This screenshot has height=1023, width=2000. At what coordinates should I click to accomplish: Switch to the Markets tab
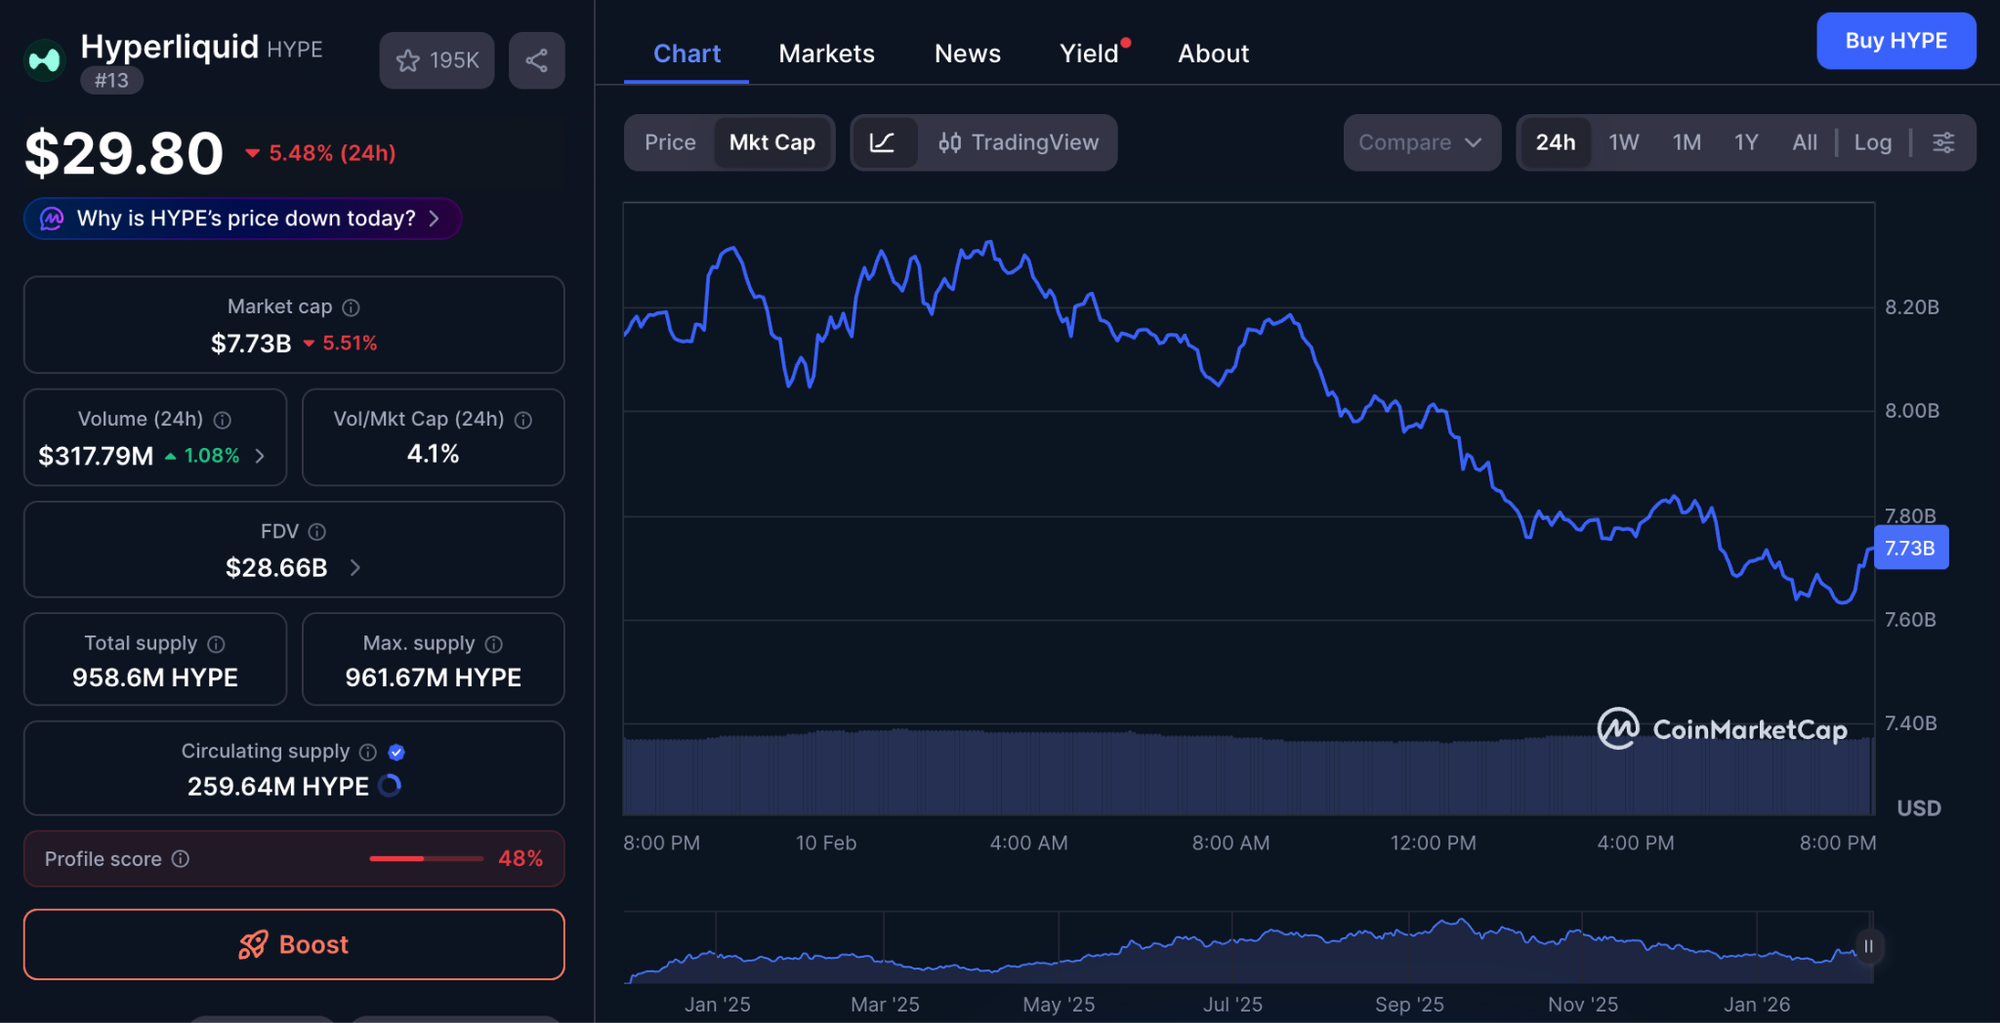point(827,53)
